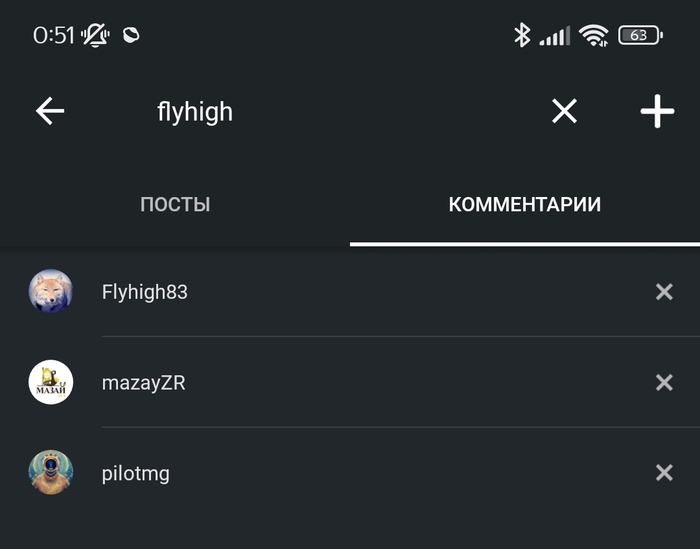Tap the muted bell status icon
Image resolution: width=700 pixels, height=549 pixels.
point(96,35)
